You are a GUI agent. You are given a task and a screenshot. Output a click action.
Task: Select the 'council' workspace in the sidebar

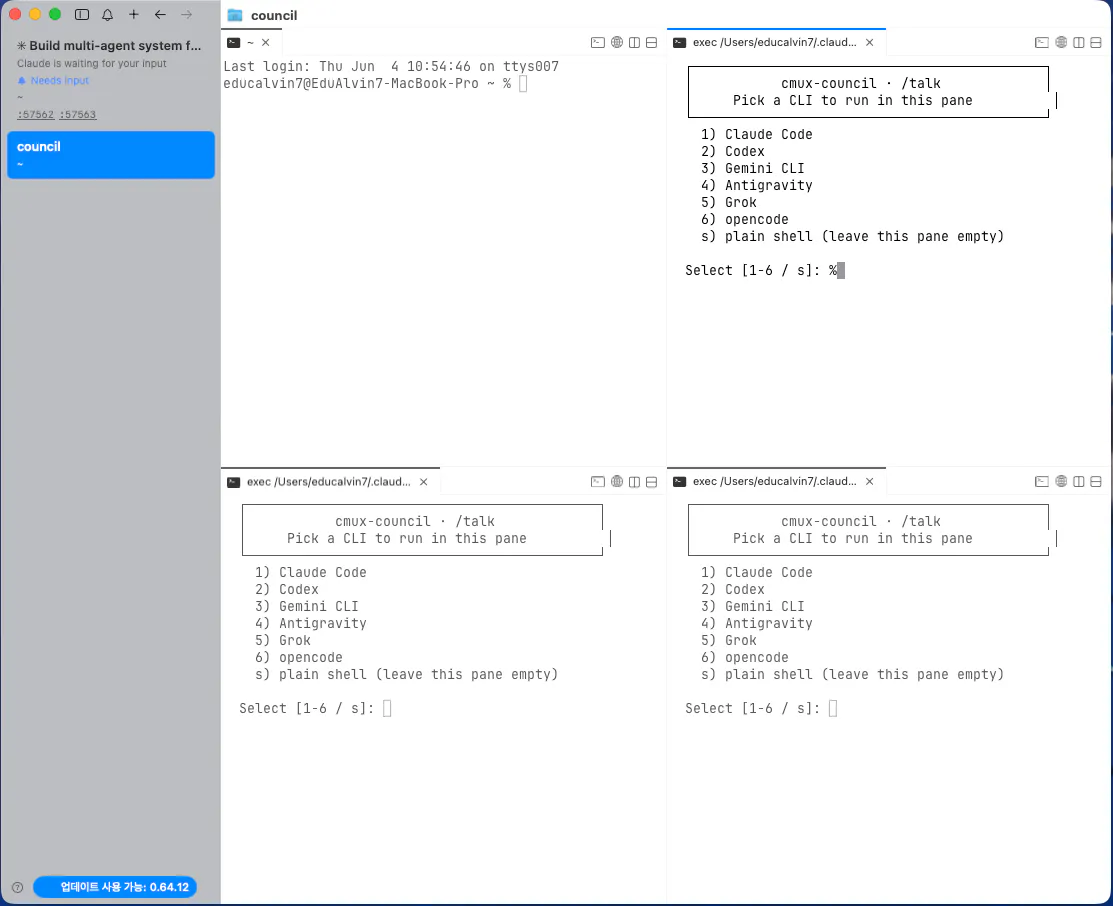(x=111, y=155)
